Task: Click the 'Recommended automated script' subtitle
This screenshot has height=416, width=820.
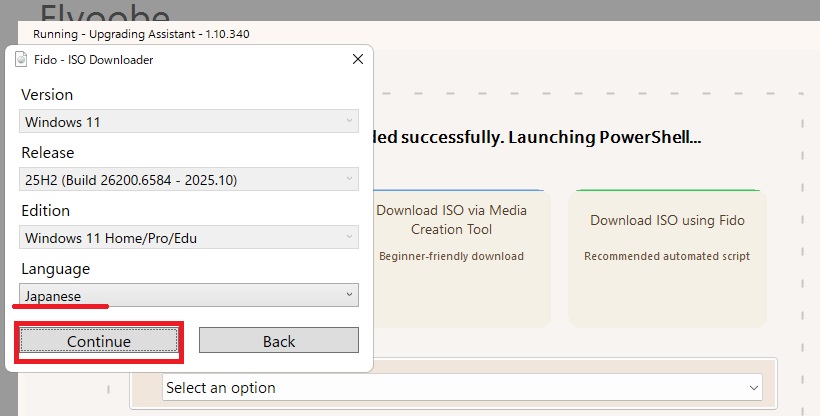Action: 667,256
